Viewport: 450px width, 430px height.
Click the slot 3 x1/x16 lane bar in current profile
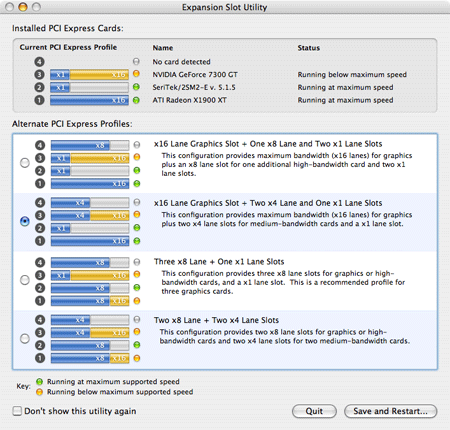coord(89,74)
